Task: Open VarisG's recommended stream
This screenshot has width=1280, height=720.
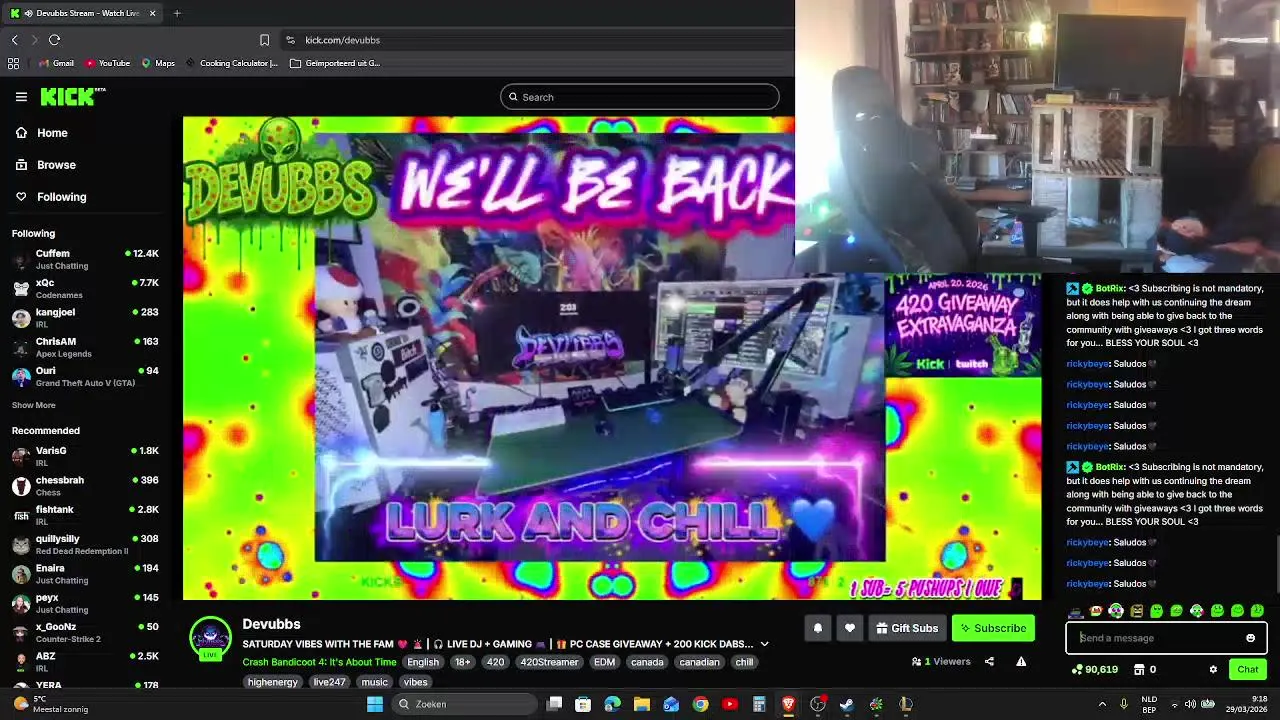Action: click(85, 456)
